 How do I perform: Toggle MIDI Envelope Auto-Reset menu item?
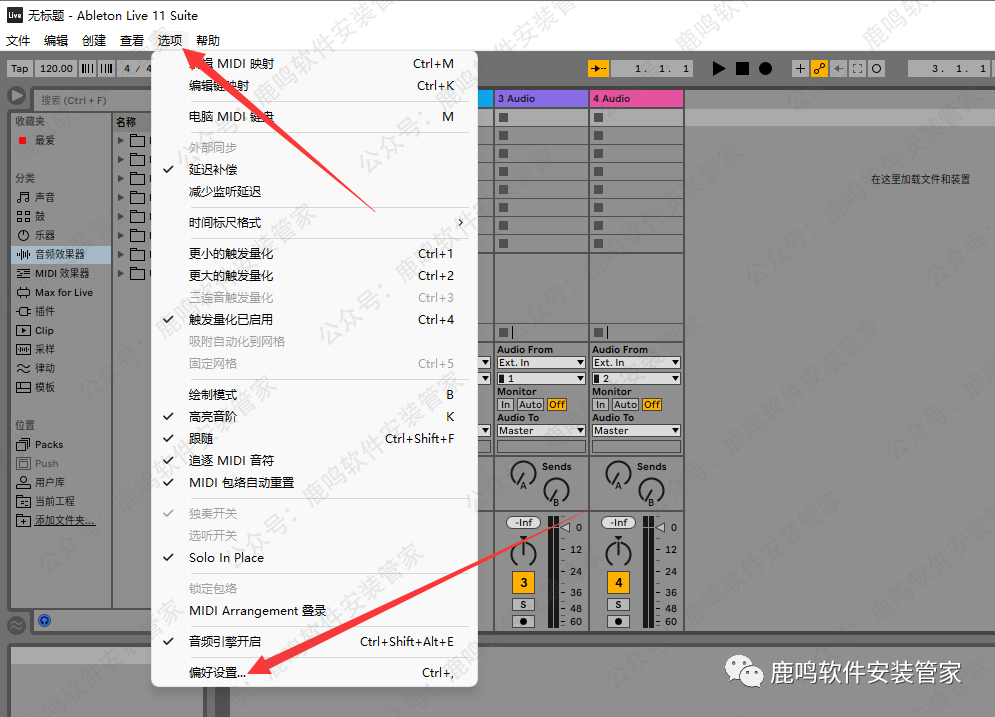[x=314, y=483]
